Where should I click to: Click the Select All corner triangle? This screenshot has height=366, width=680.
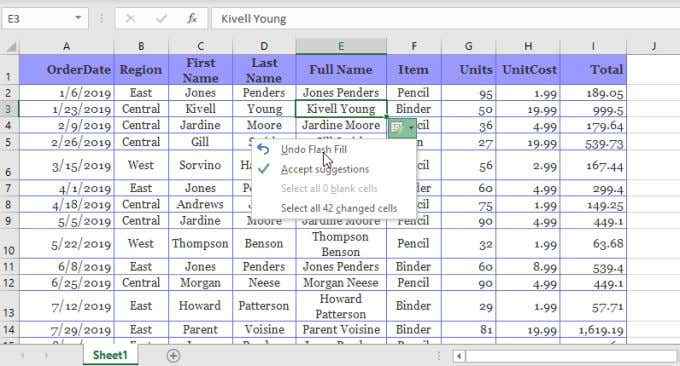point(10,46)
